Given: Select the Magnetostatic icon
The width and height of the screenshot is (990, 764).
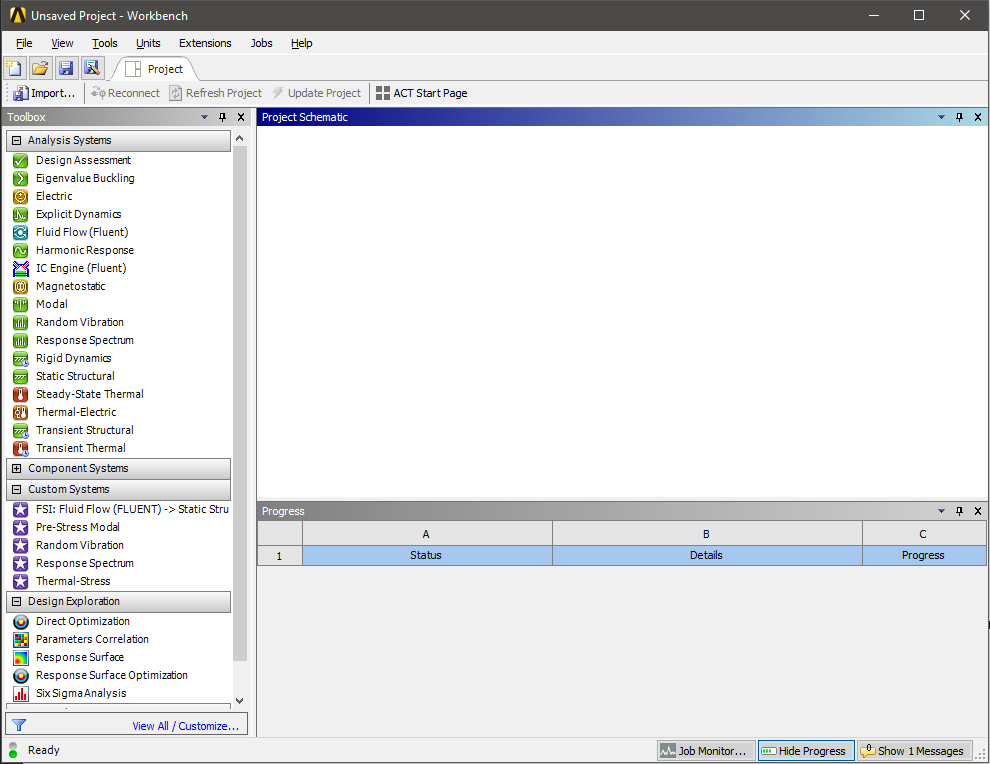Looking at the screenshot, I should (21, 287).
